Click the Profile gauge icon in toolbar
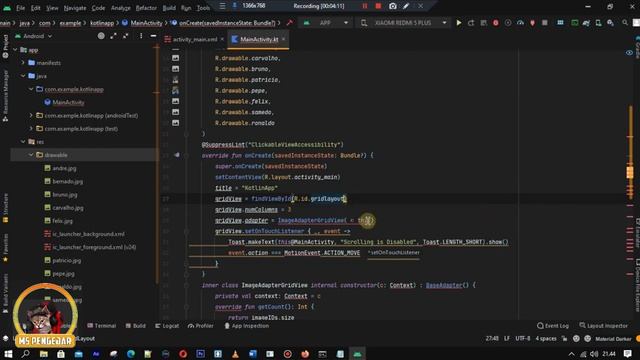This screenshot has height=360, width=640. pos(520,23)
